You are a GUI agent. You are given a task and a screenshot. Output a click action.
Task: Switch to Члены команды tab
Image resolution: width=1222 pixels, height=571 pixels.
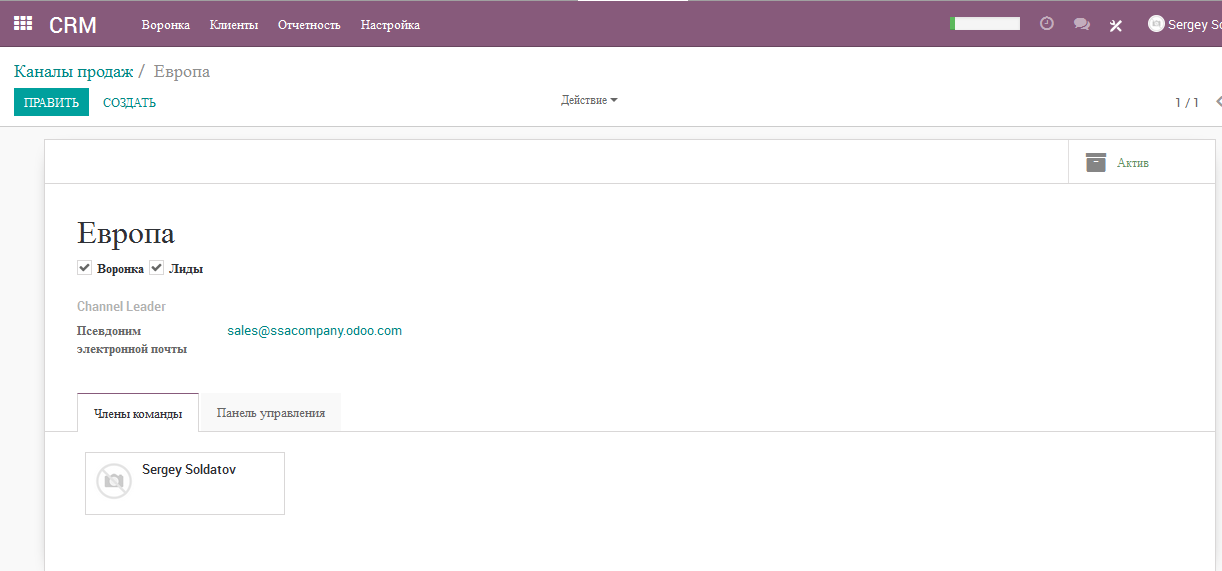[x=138, y=413]
